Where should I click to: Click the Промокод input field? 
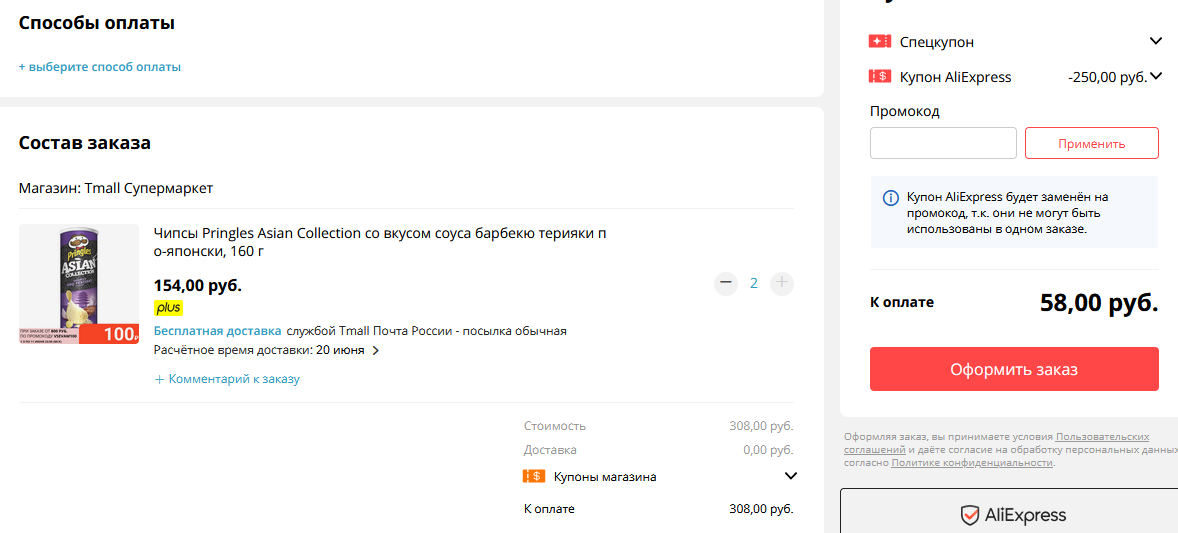[x=943, y=143]
